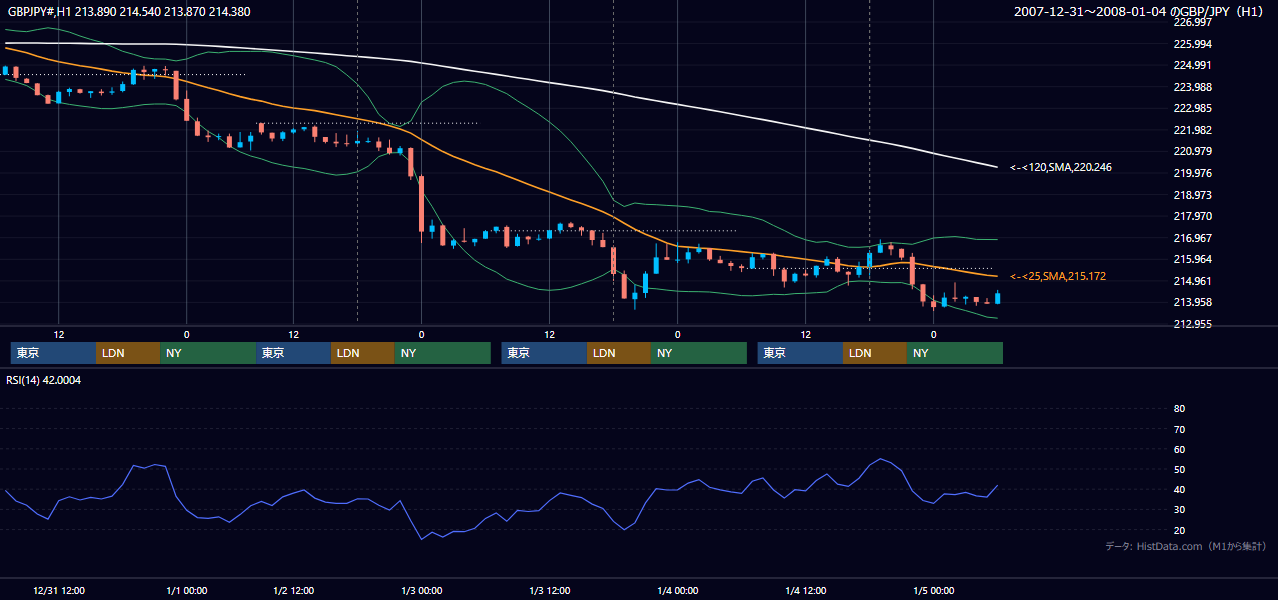The height and width of the screenshot is (600, 1278).
Task: Click price axis value 216.967
Action: 1192,238
